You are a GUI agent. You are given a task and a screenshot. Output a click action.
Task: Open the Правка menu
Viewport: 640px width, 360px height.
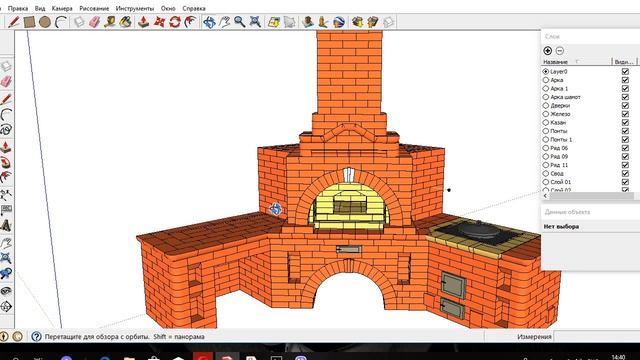[x=18, y=8]
